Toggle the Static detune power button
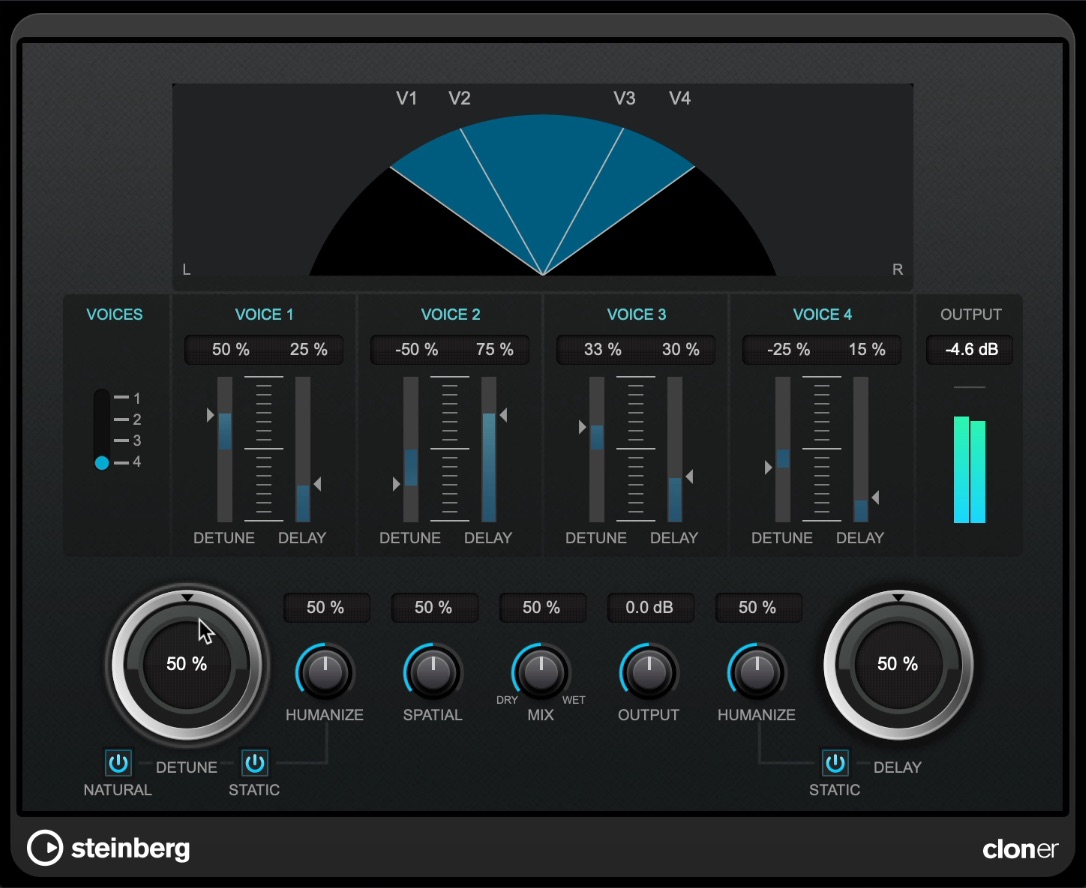Screen dimensions: 1086x888 coord(255,763)
